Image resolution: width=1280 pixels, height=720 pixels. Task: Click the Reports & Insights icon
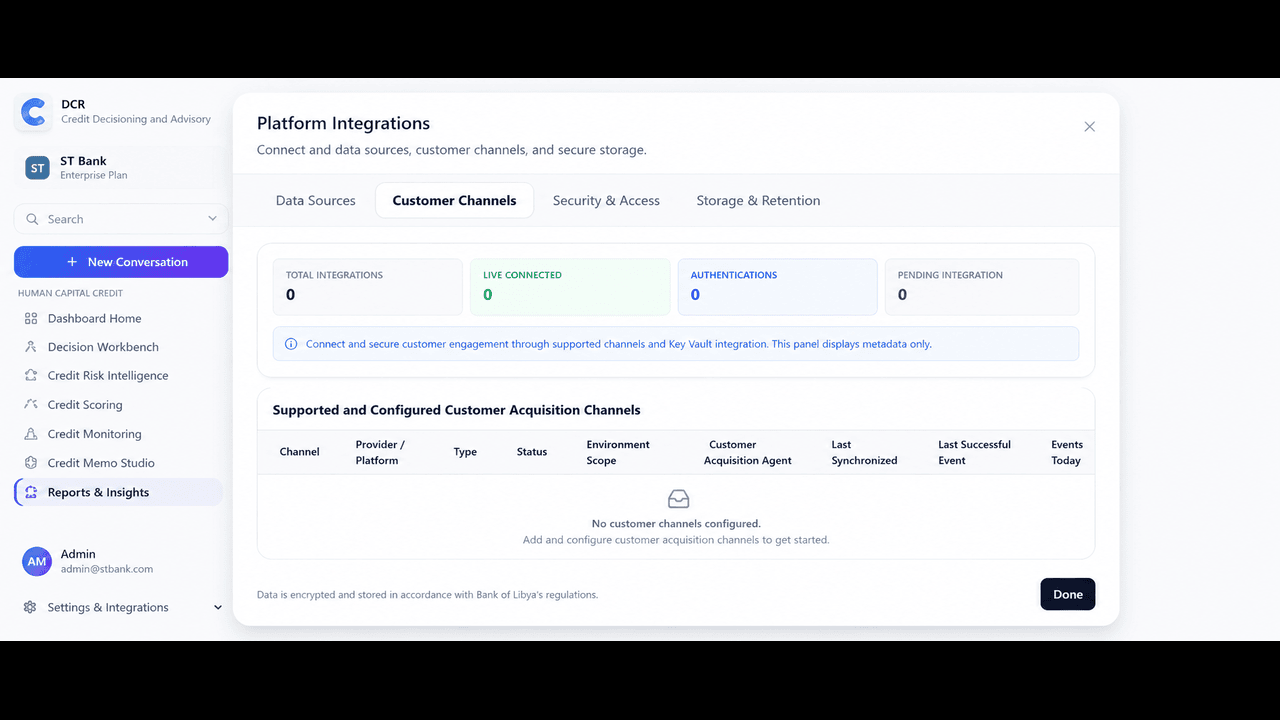click(31, 492)
